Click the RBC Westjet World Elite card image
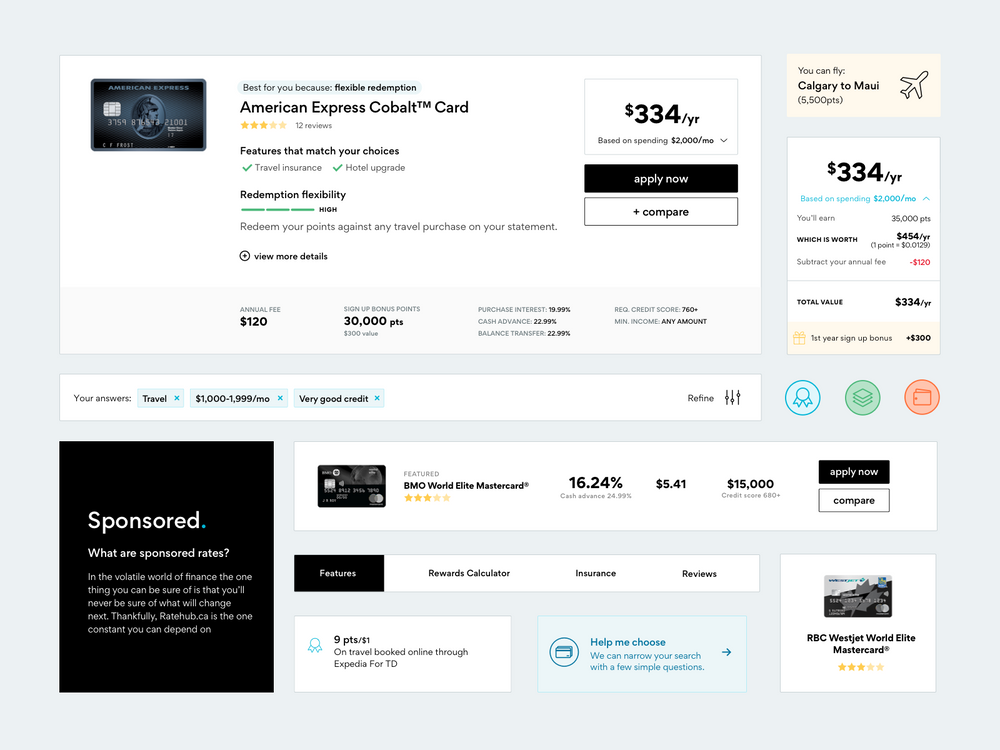The image size is (1000, 750). click(x=858, y=597)
